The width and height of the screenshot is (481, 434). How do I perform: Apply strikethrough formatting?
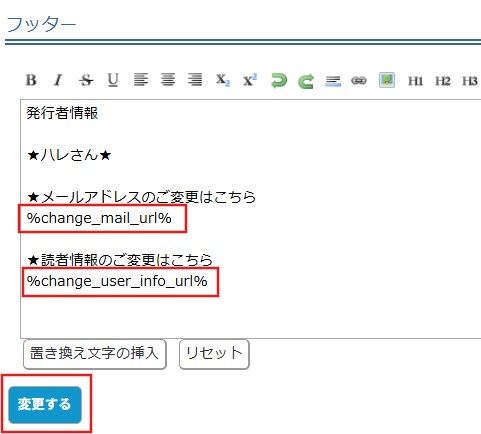pos(86,80)
